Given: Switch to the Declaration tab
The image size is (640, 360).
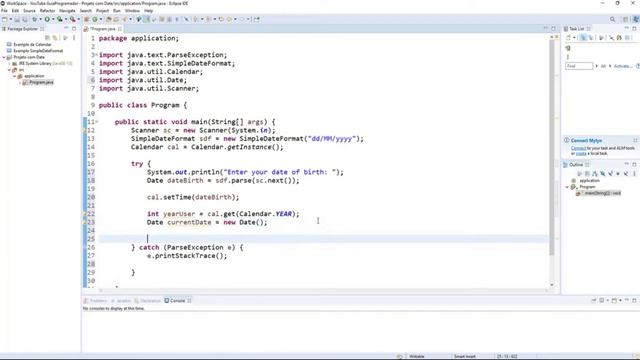Looking at the screenshot, I should (x=148, y=301).
